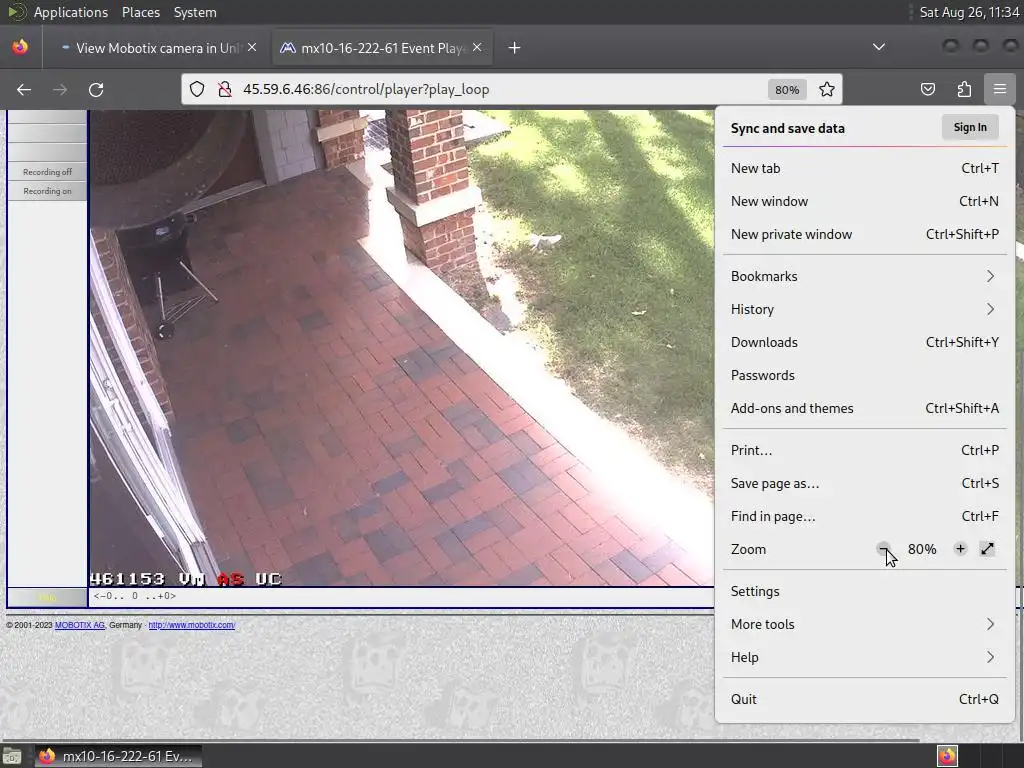
Task: Increase zoom with the plus button
Action: (960, 549)
